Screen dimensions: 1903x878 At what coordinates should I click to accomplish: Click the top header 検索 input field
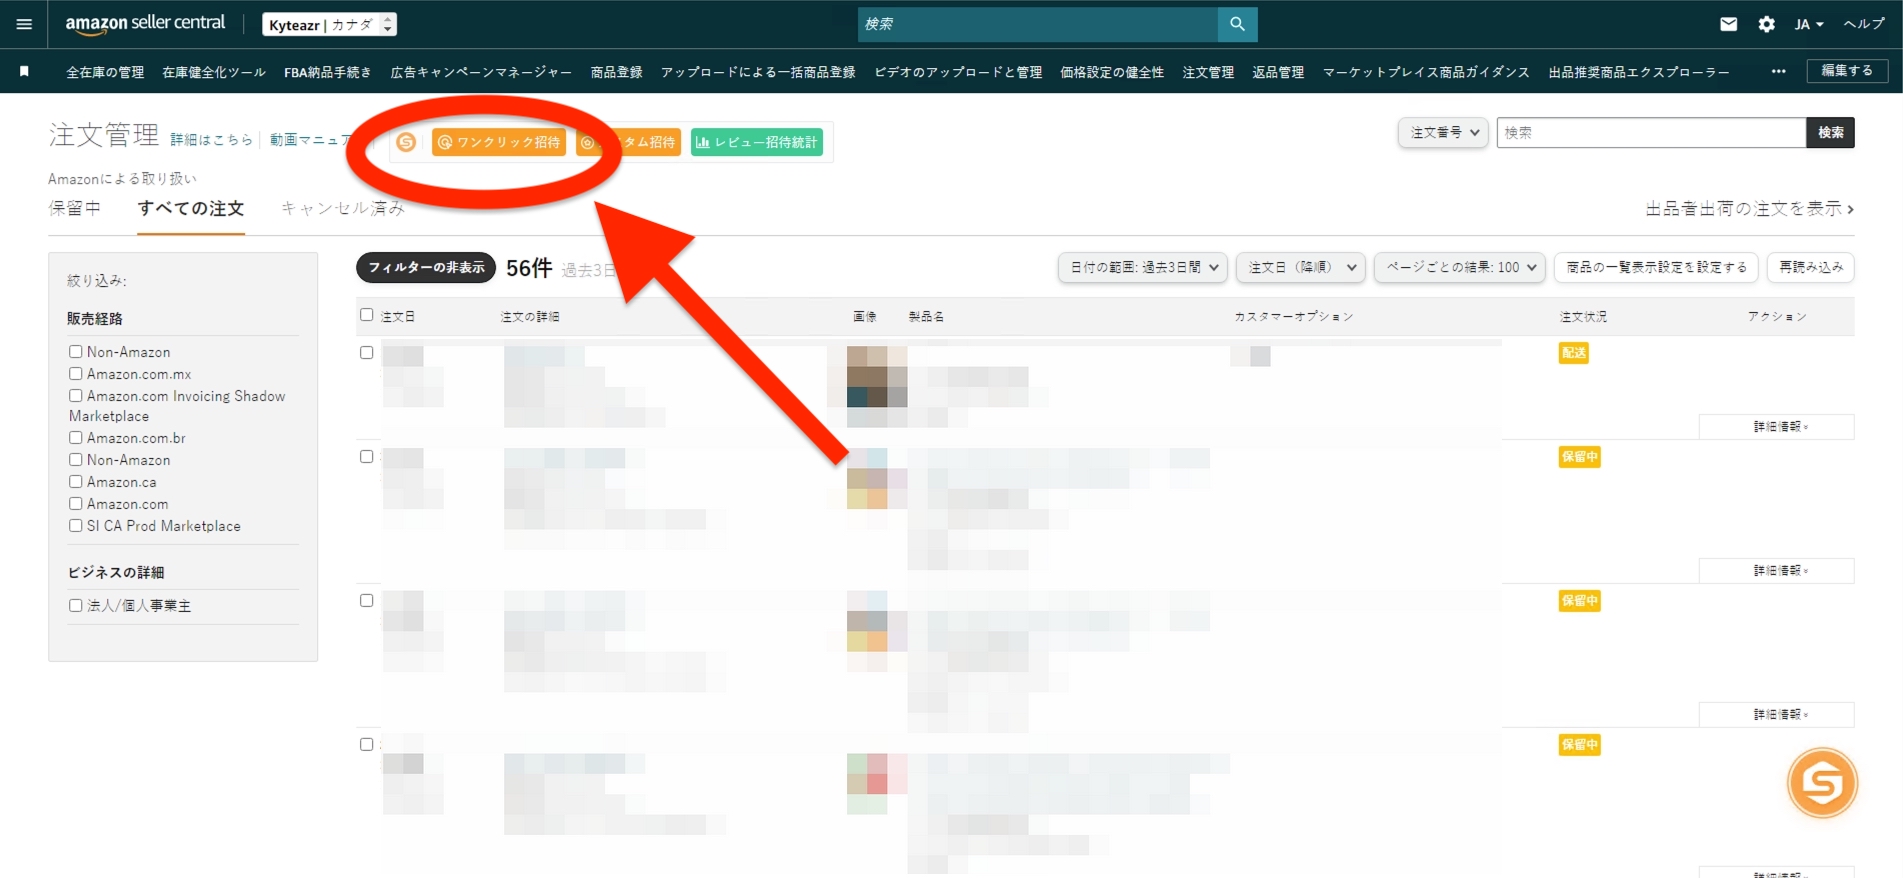(1038, 24)
